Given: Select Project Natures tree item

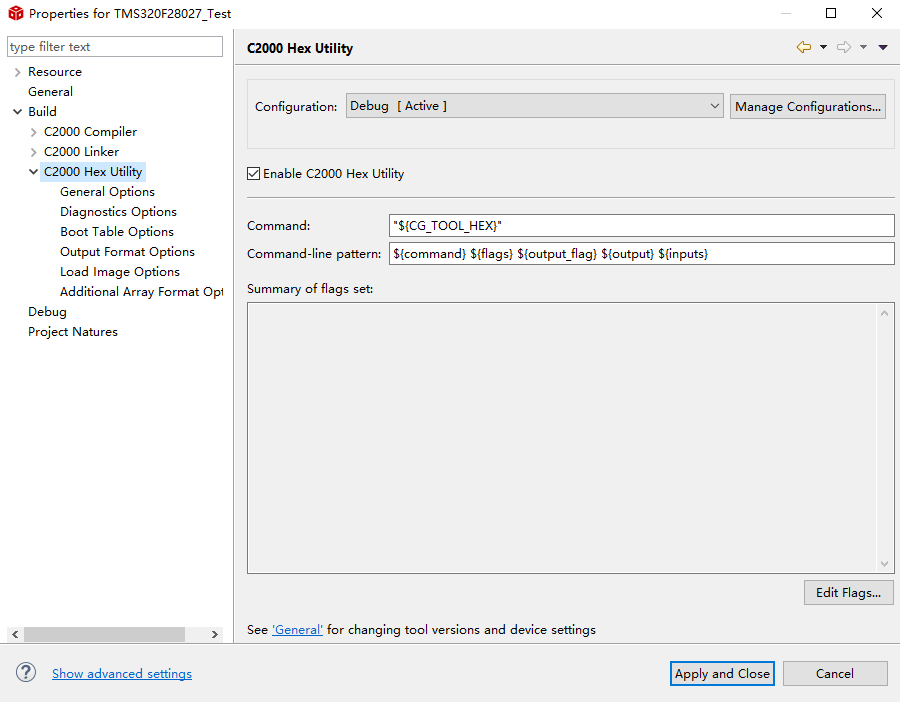Looking at the screenshot, I should (x=73, y=332).
